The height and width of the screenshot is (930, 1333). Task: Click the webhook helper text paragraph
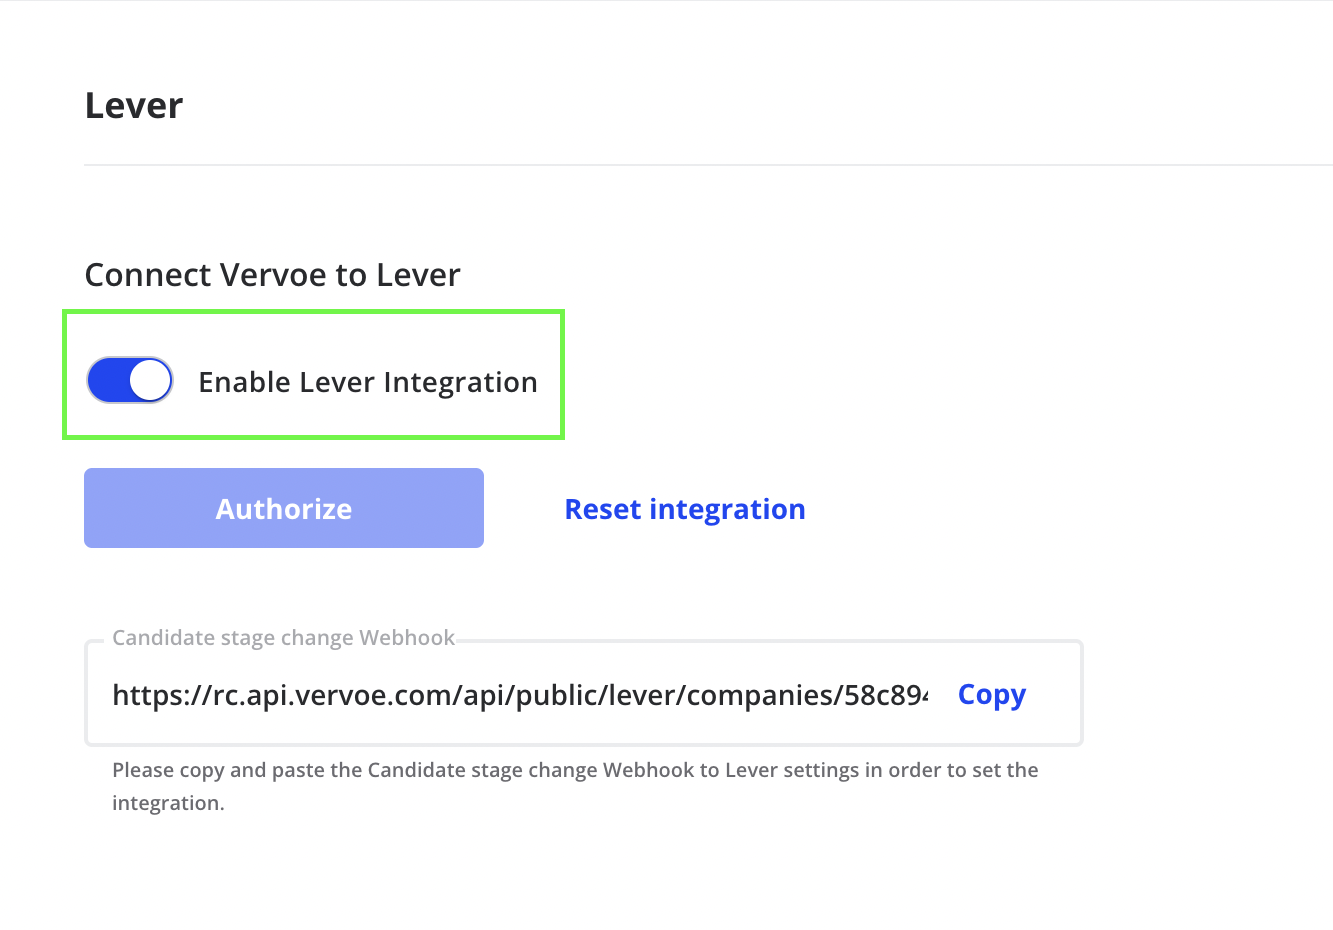coord(575,786)
